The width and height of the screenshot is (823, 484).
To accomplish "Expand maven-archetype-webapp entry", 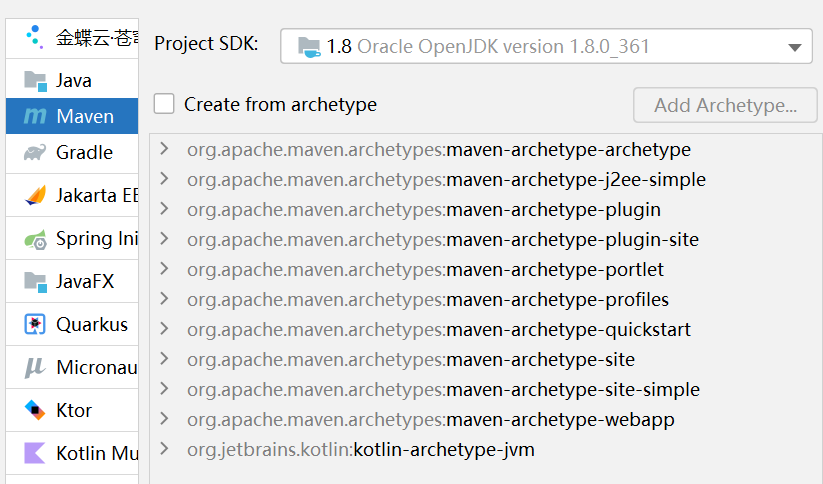I will click(x=164, y=418).
